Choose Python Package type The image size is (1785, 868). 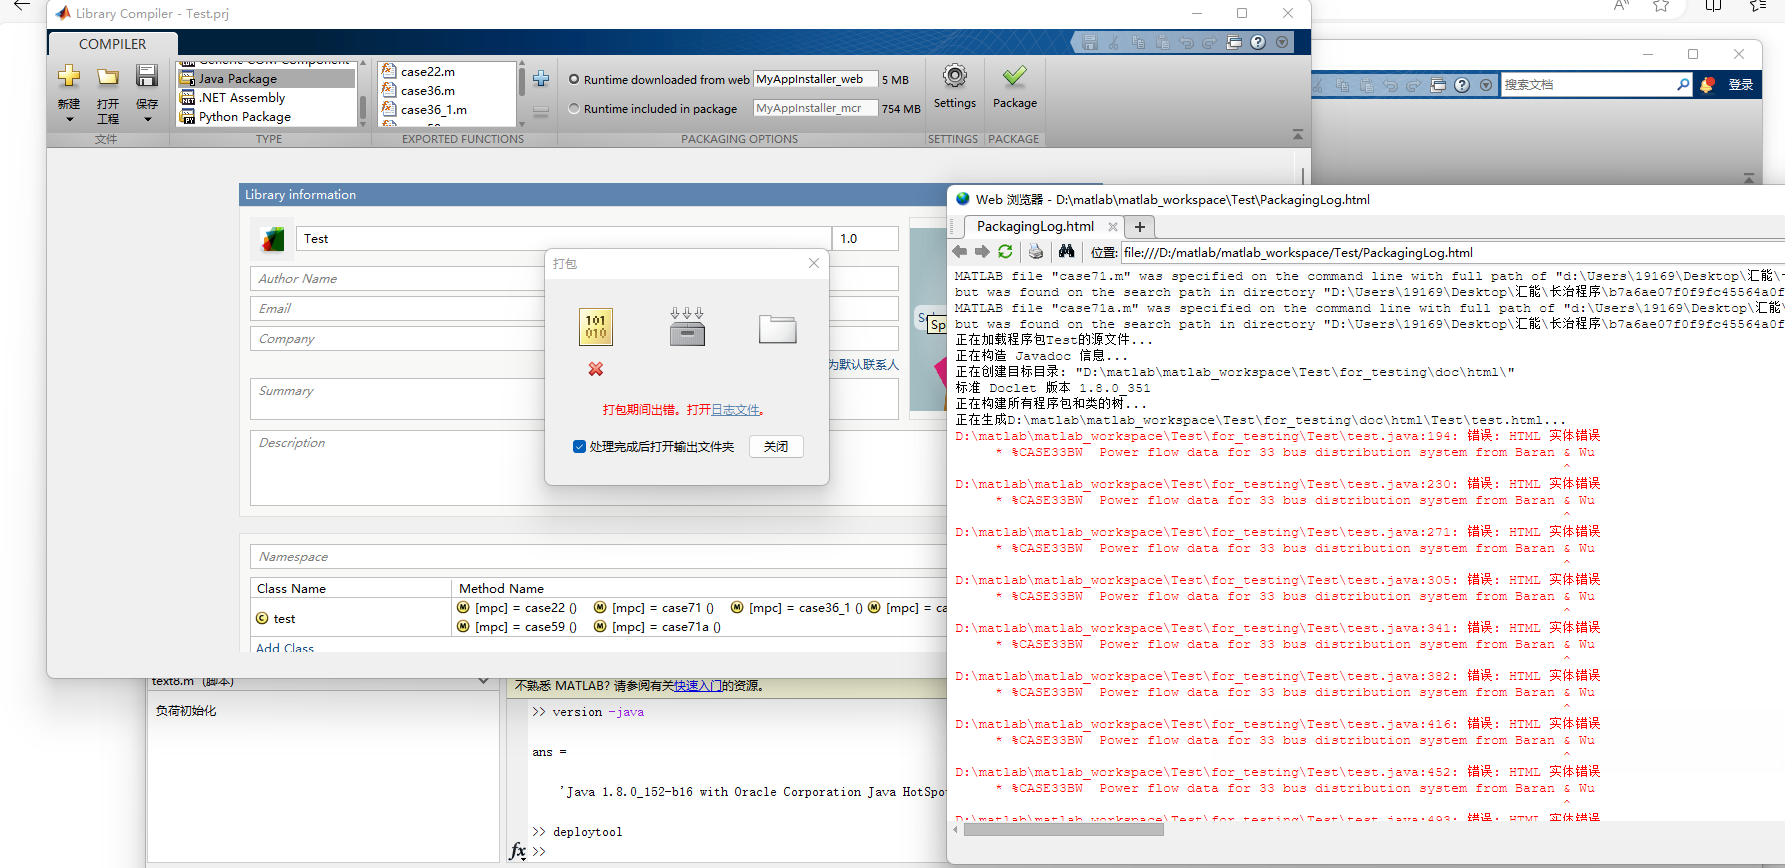click(x=266, y=117)
